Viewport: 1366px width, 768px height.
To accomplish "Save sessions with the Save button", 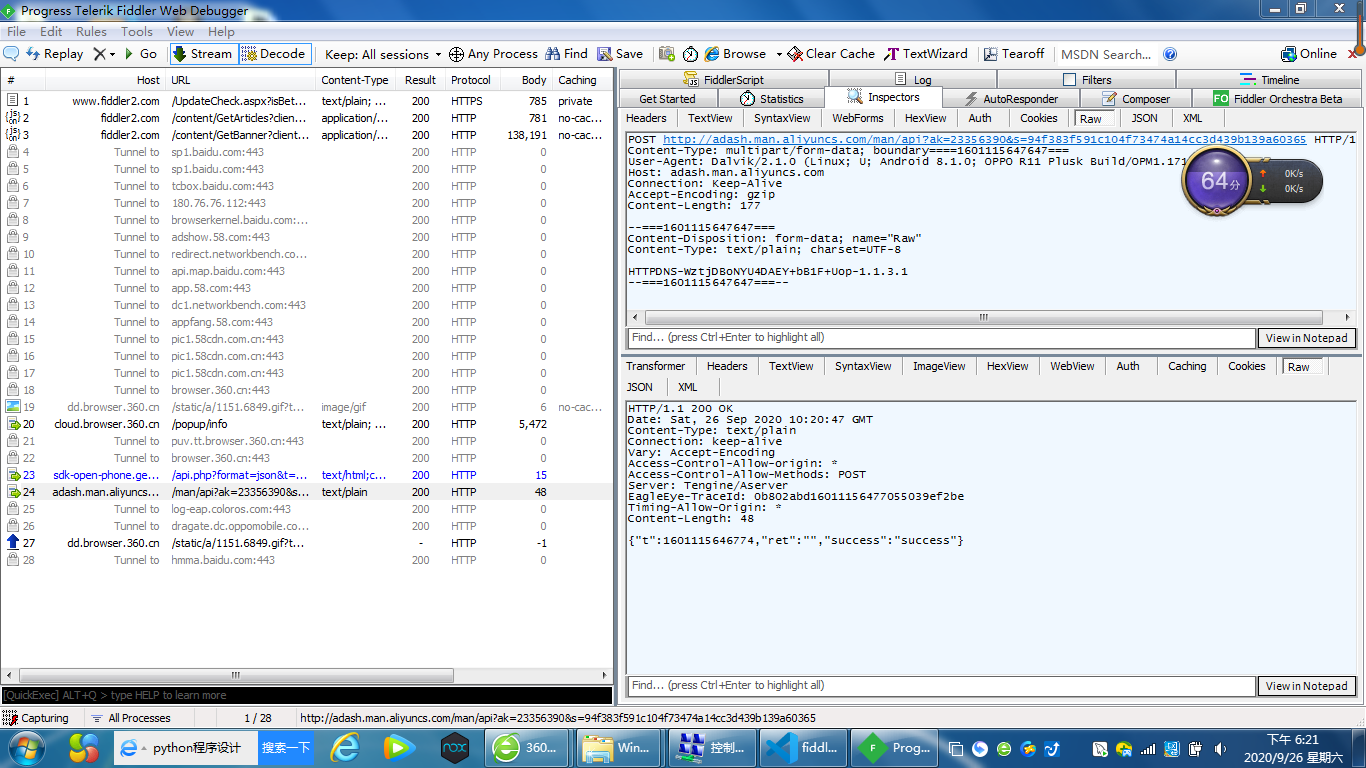I will tap(620, 54).
